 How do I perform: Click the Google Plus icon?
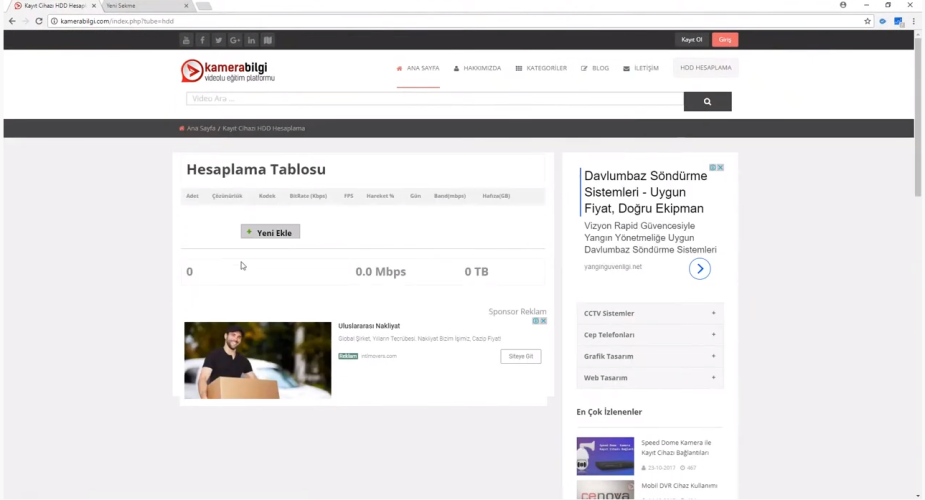(x=235, y=40)
